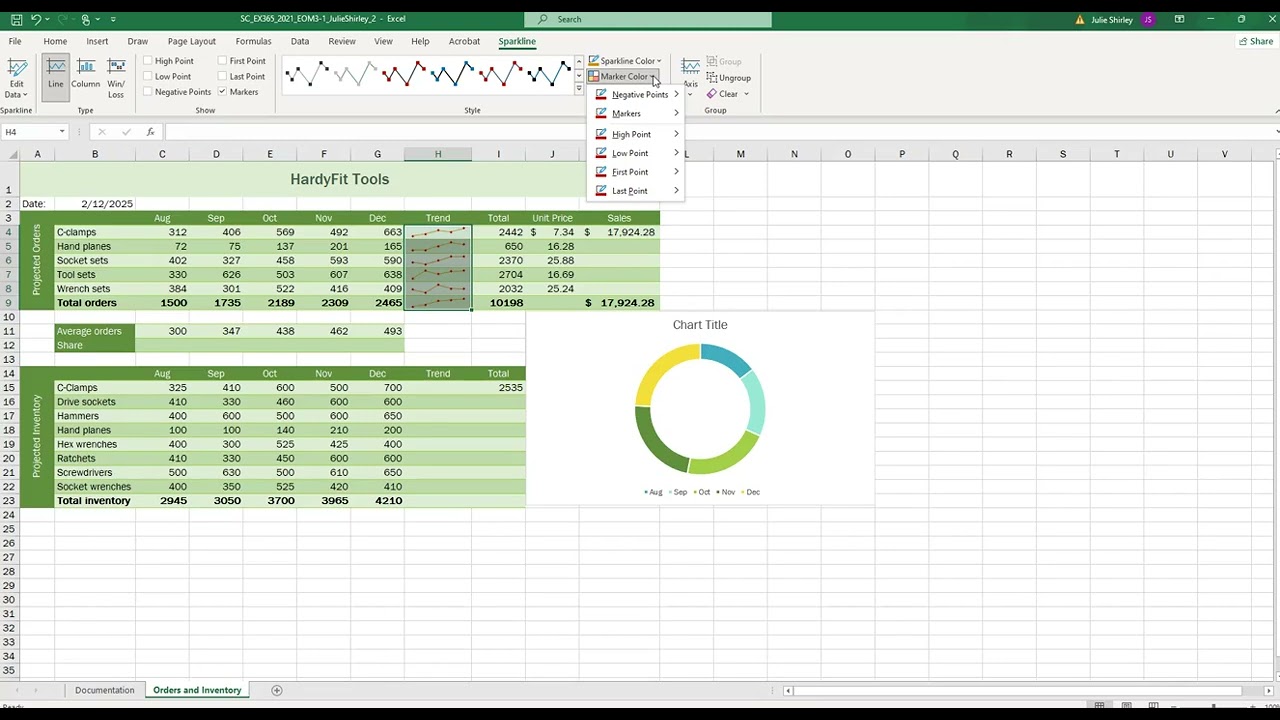The image size is (1280, 720).
Task: Open the Touch/Mouse mode icon
Action: click(x=86, y=19)
